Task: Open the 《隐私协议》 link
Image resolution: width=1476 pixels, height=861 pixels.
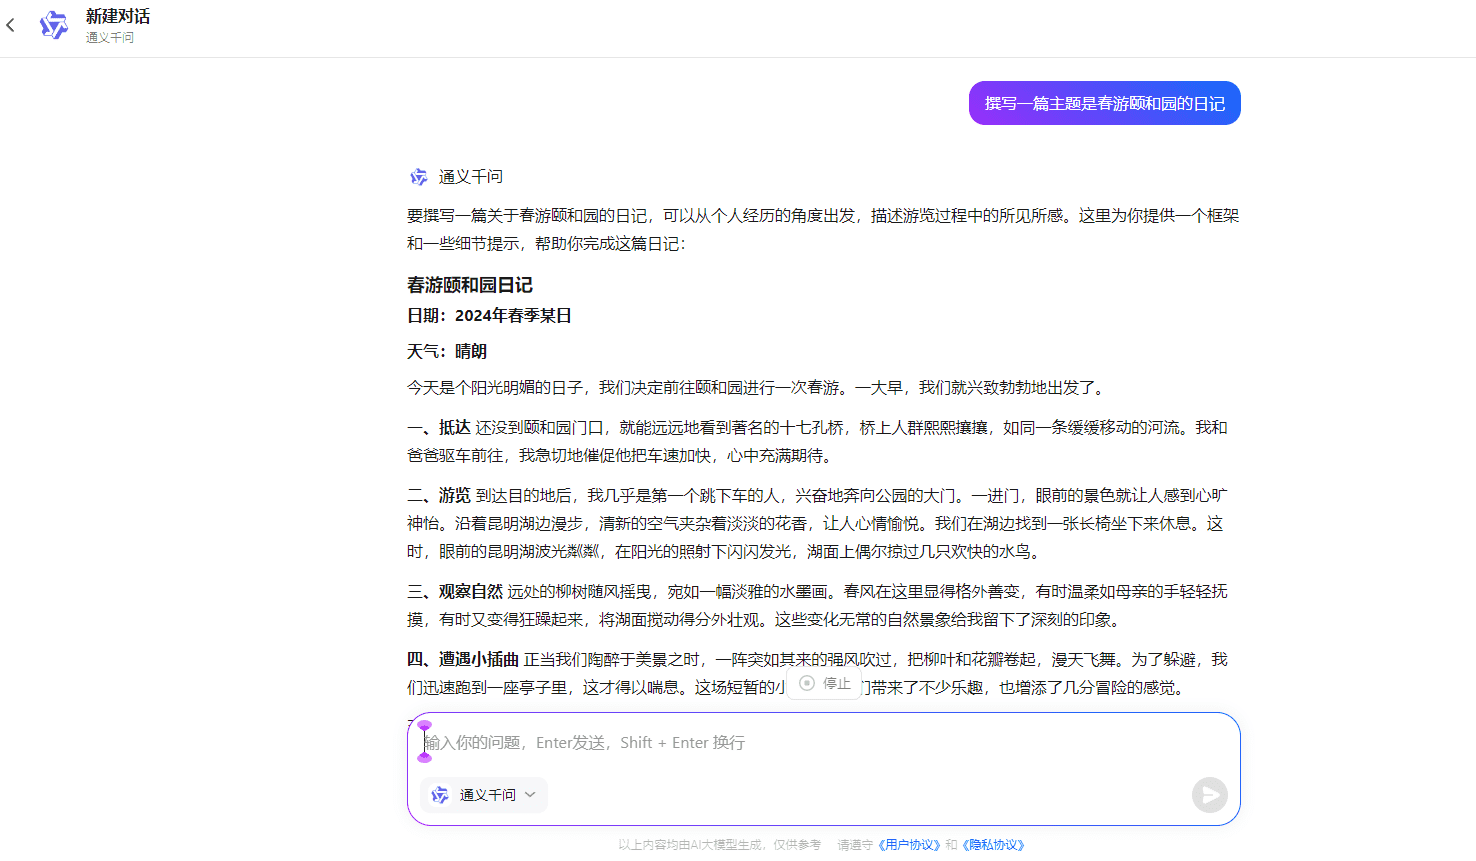Action: coord(993,845)
